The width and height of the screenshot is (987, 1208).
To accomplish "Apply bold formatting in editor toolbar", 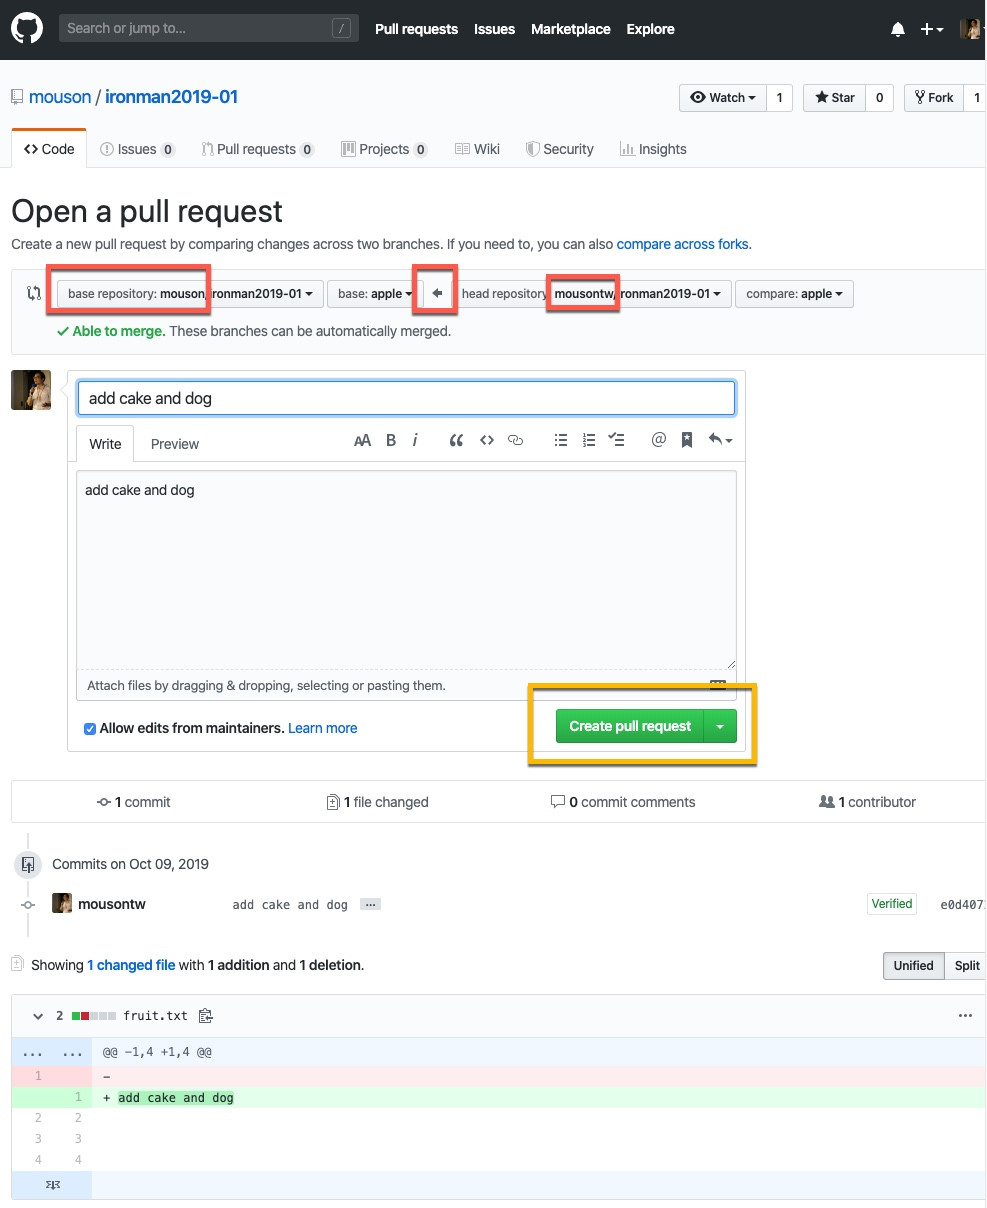I will tap(391, 440).
